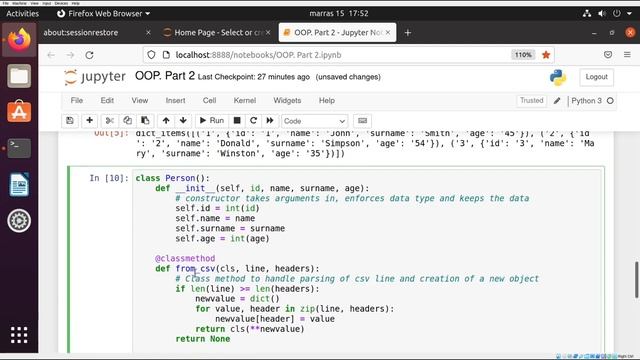Launch Firefox from the dock

[x=19, y=40]
